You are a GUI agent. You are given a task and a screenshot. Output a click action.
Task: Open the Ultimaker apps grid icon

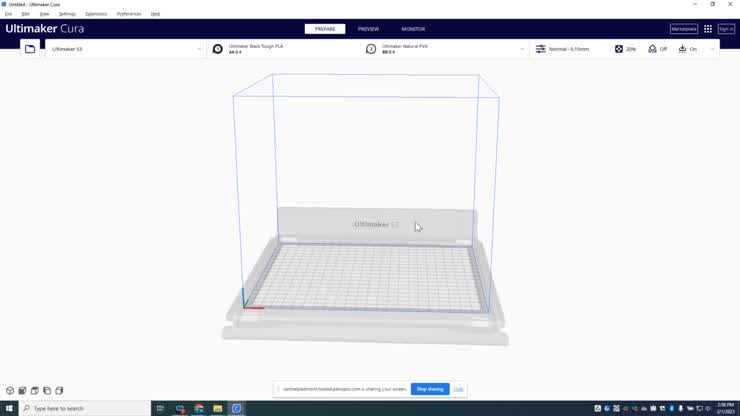pos(708,29)
